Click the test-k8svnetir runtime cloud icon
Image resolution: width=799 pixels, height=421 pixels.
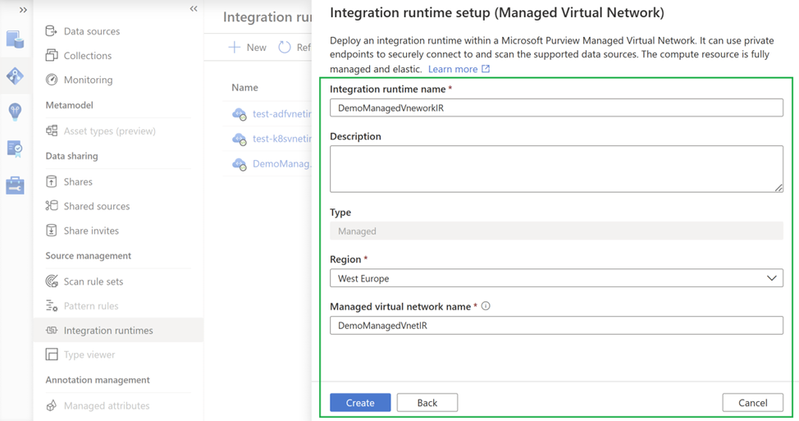[239, 139]
